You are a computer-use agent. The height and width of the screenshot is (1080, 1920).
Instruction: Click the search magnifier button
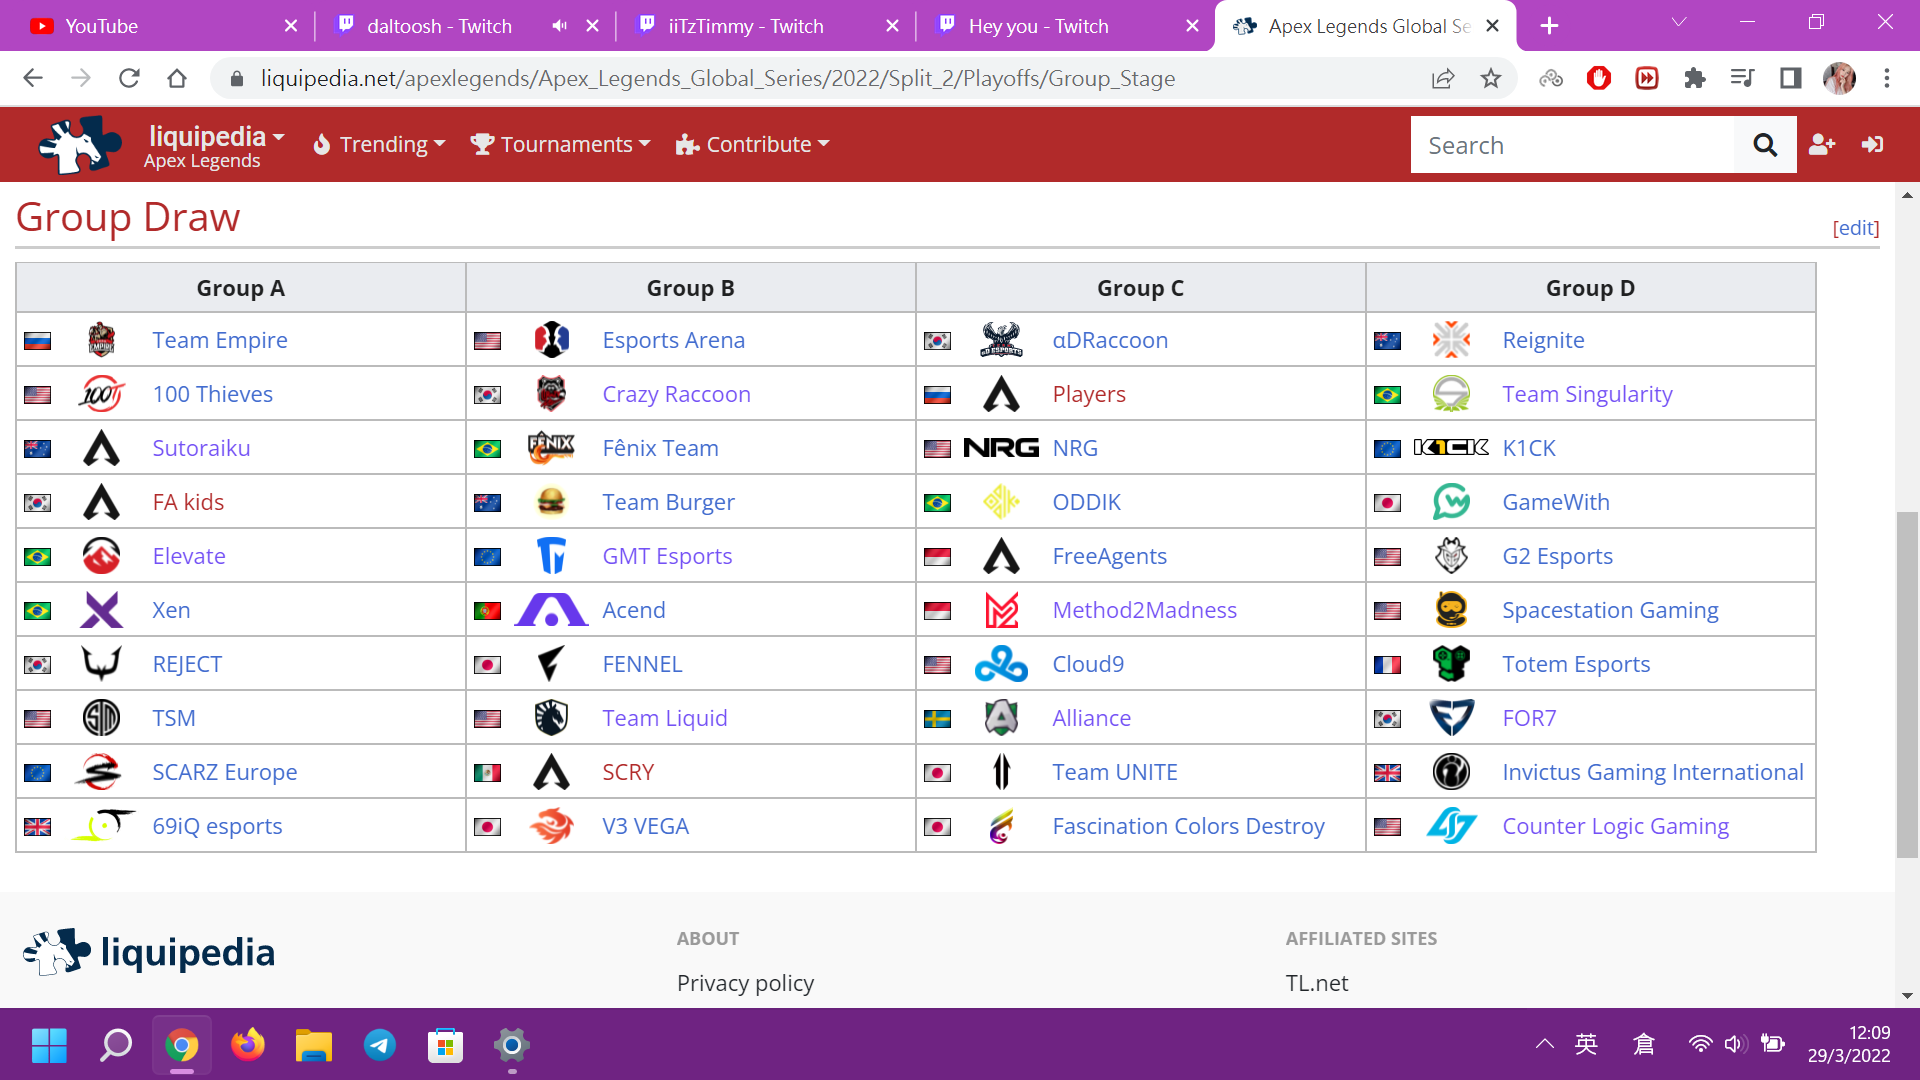[x=1765, y=145]
